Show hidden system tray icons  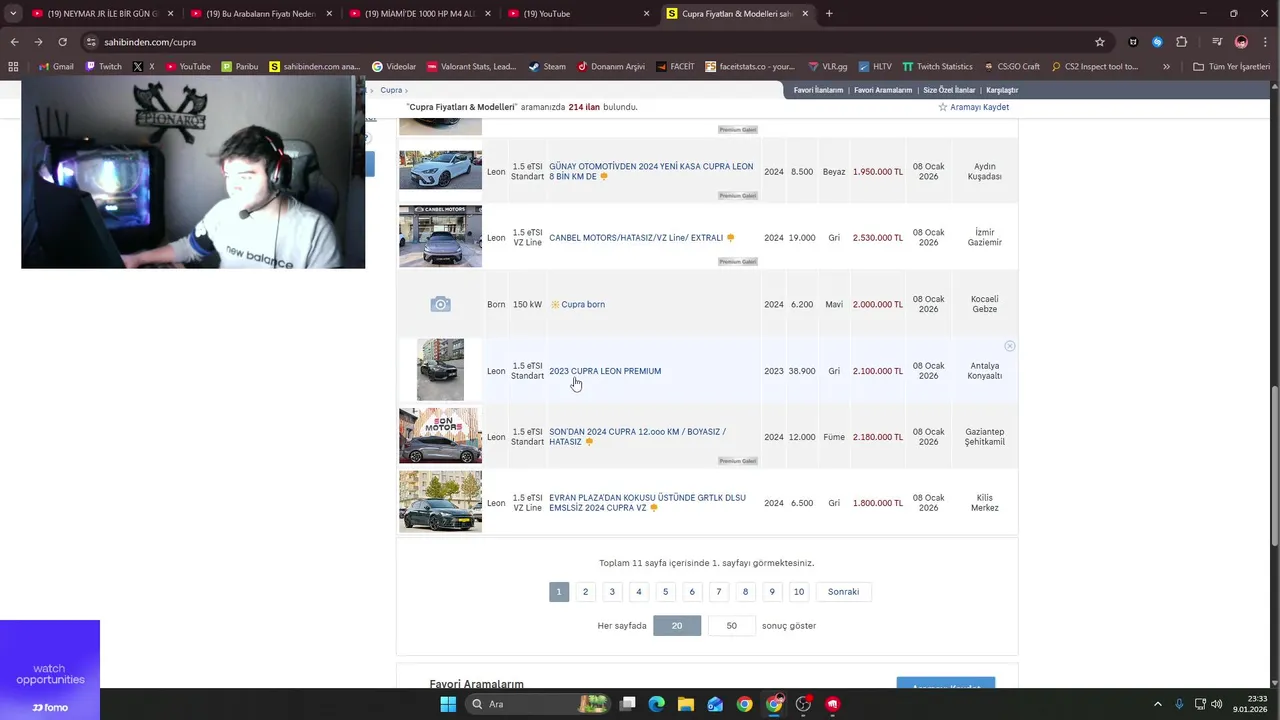click(x=1158, y=704)
